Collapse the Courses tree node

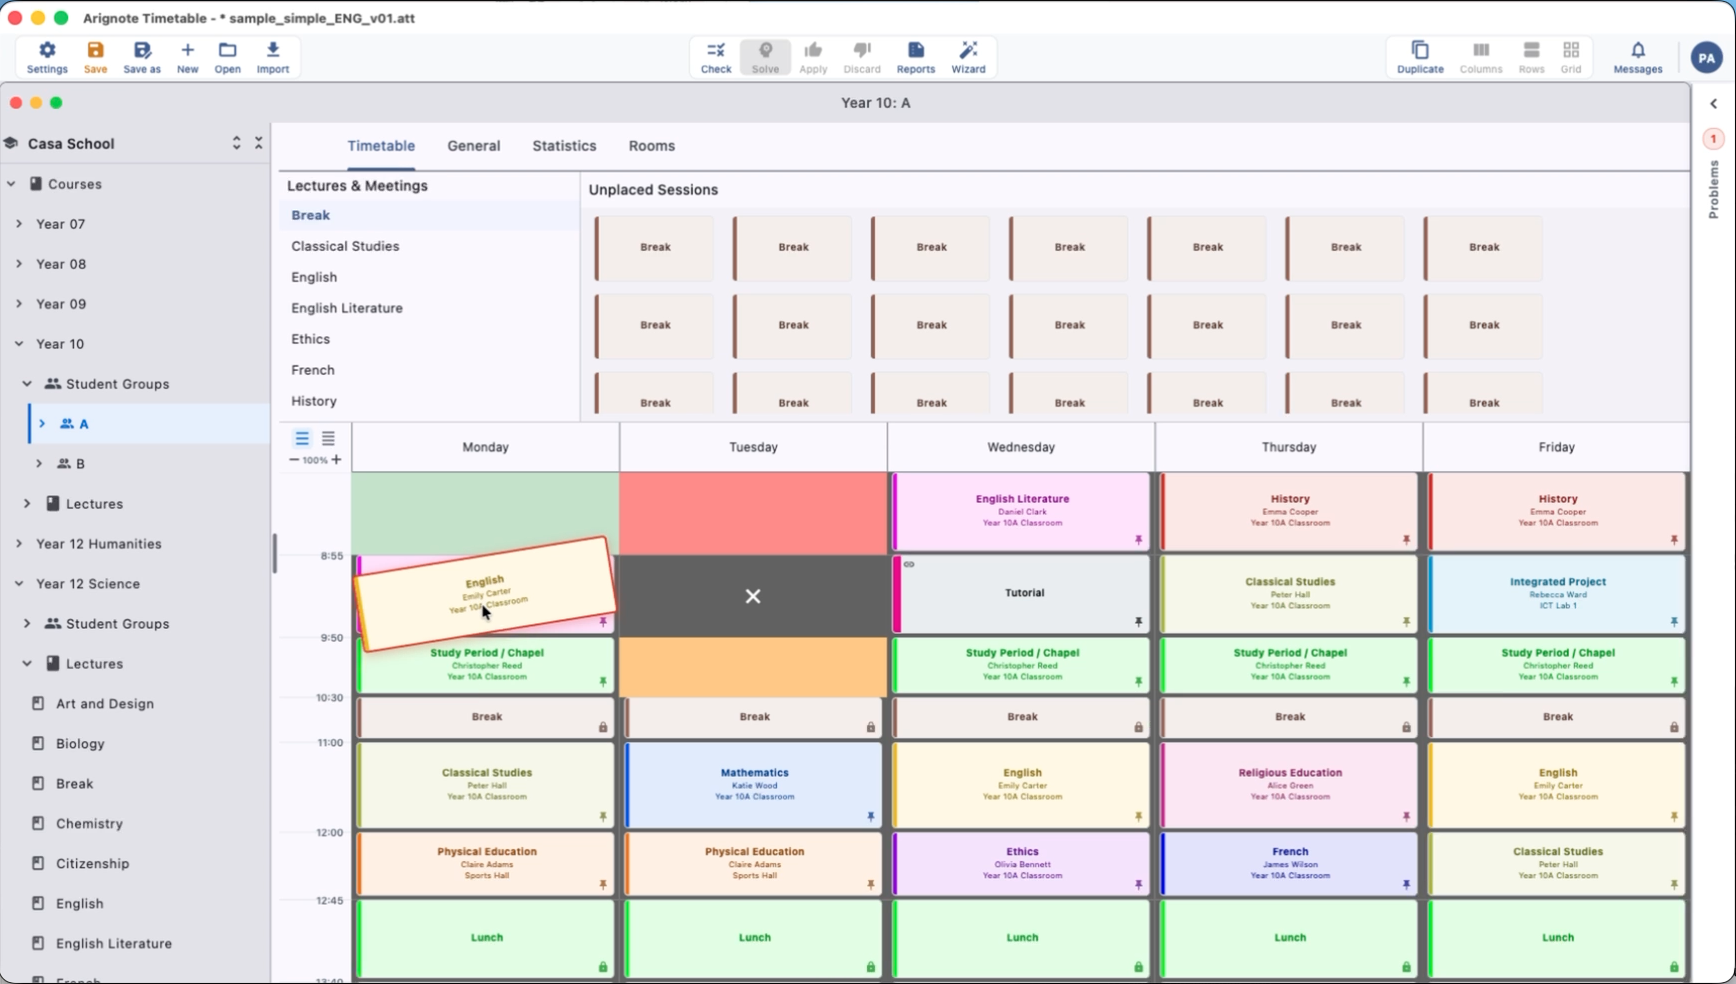(12, 184)
